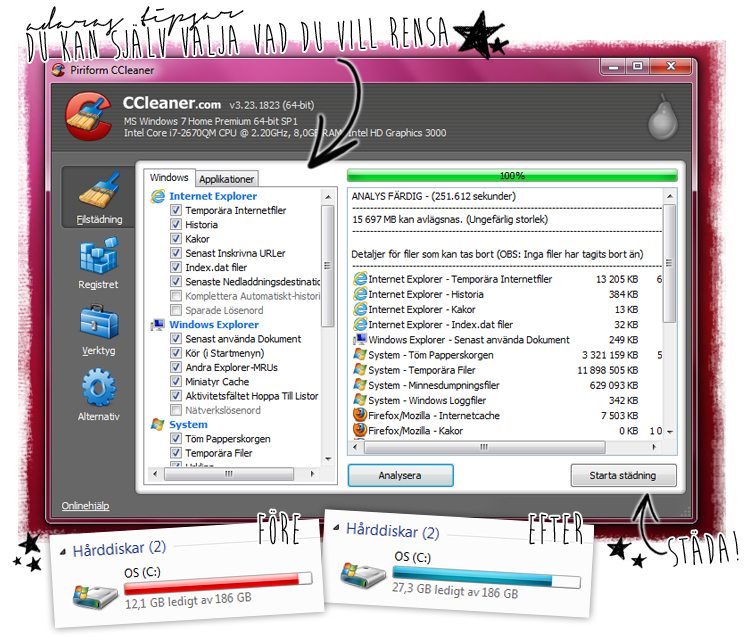750x637 pixels.
Task: Toggle Miniatyr Cache checkbox
Action: pos(176,382)
